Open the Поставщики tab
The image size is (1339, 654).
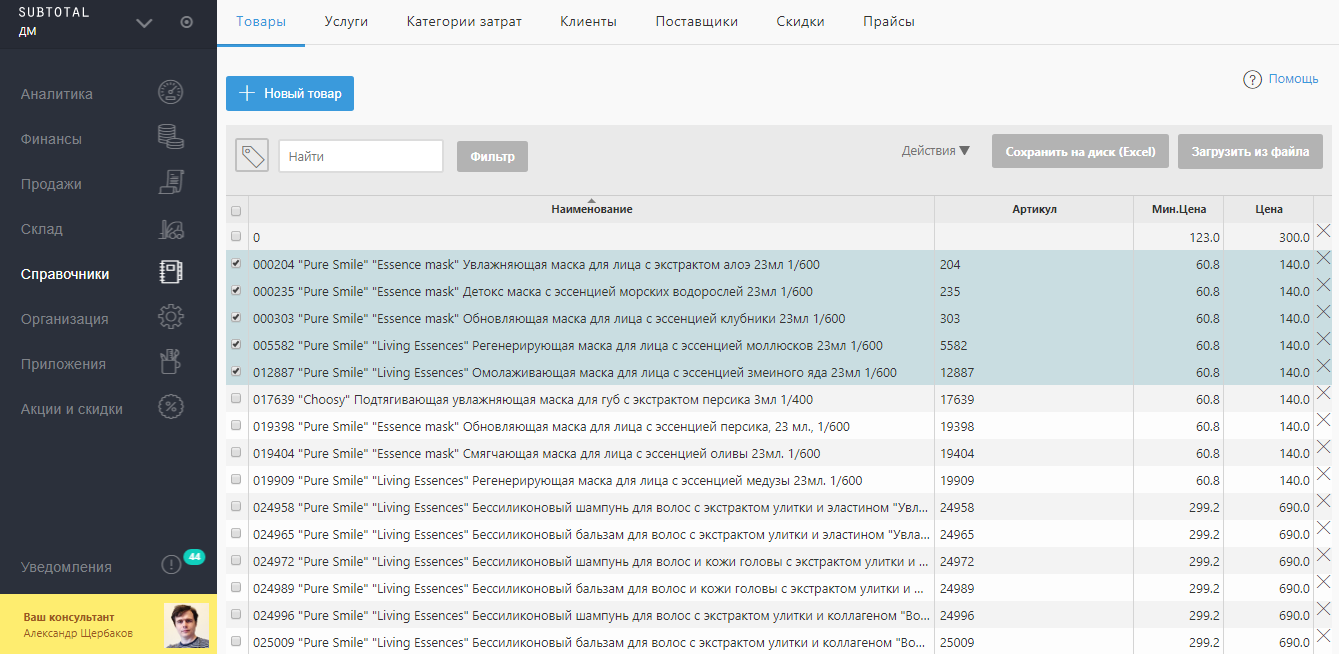pyautogui.click(x=696, y=22)
